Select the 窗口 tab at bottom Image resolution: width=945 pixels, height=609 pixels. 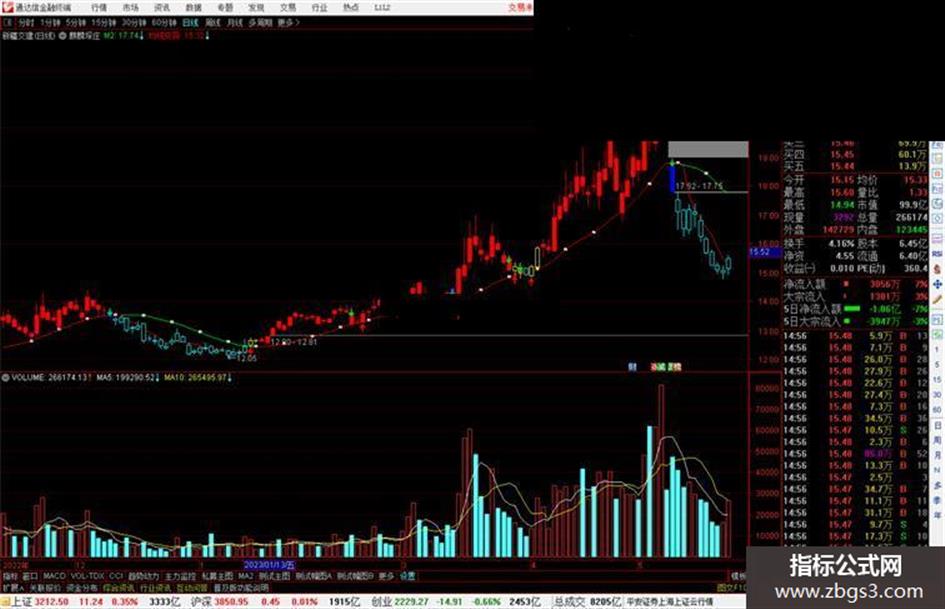tap(30, 576)
